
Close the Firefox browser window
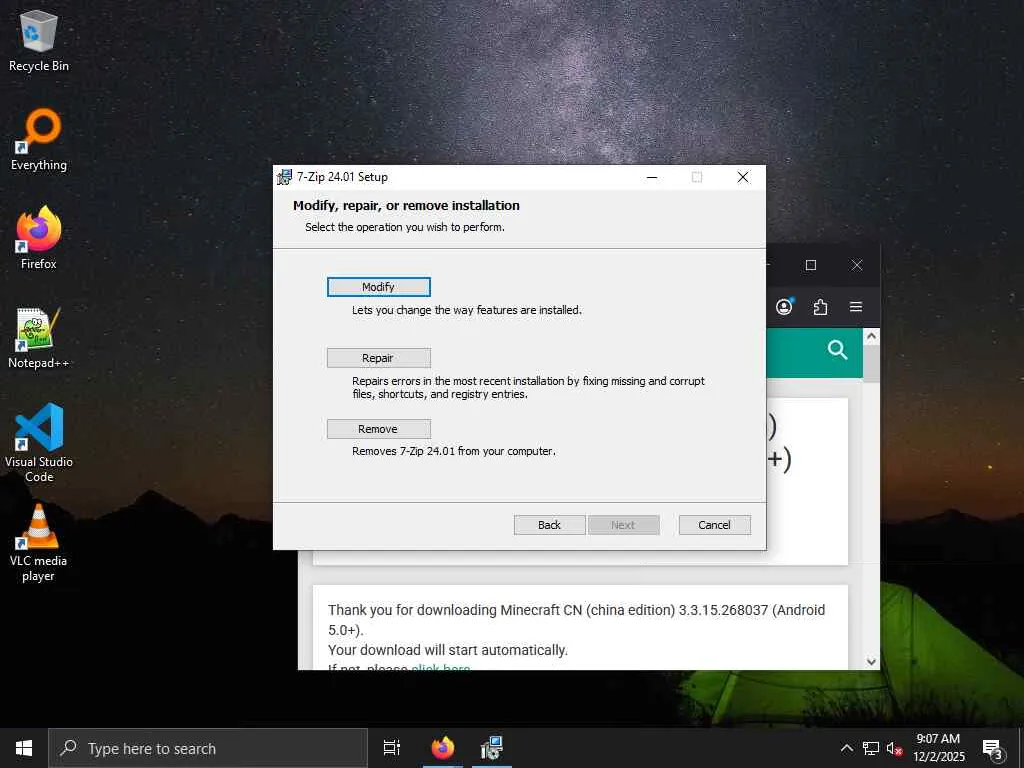click(857, 265)
